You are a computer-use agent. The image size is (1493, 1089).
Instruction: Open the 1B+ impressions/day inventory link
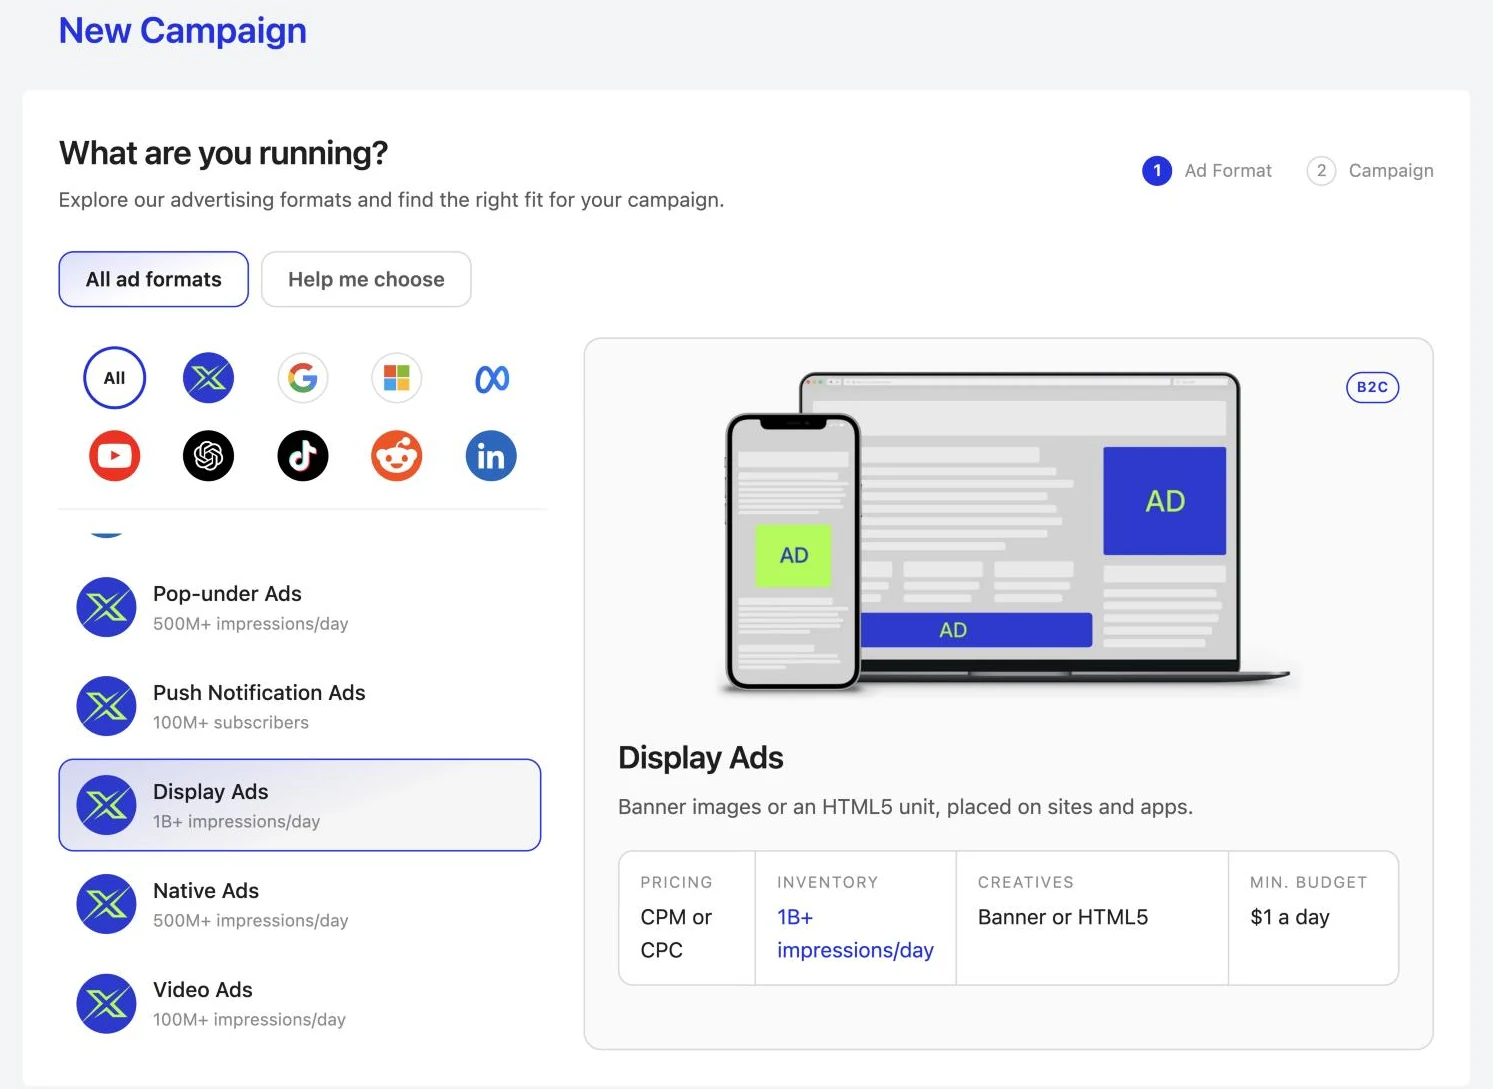(855, 933)
